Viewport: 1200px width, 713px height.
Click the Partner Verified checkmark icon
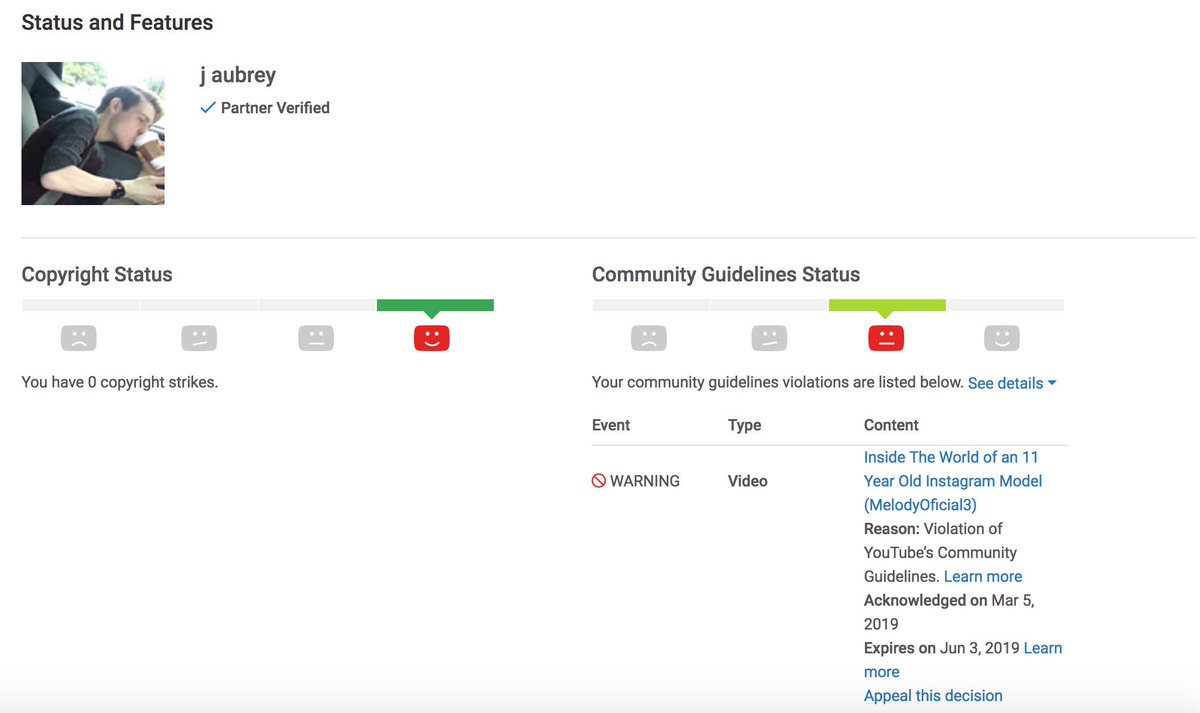208,108
